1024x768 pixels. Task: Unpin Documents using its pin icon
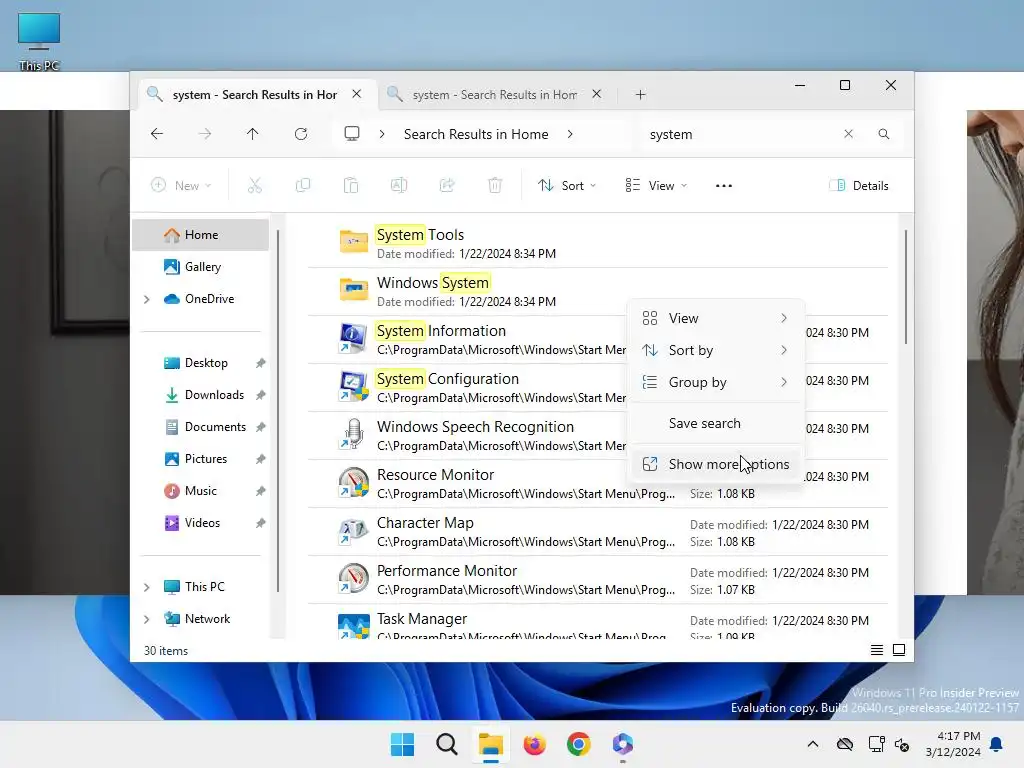[261, 427]
